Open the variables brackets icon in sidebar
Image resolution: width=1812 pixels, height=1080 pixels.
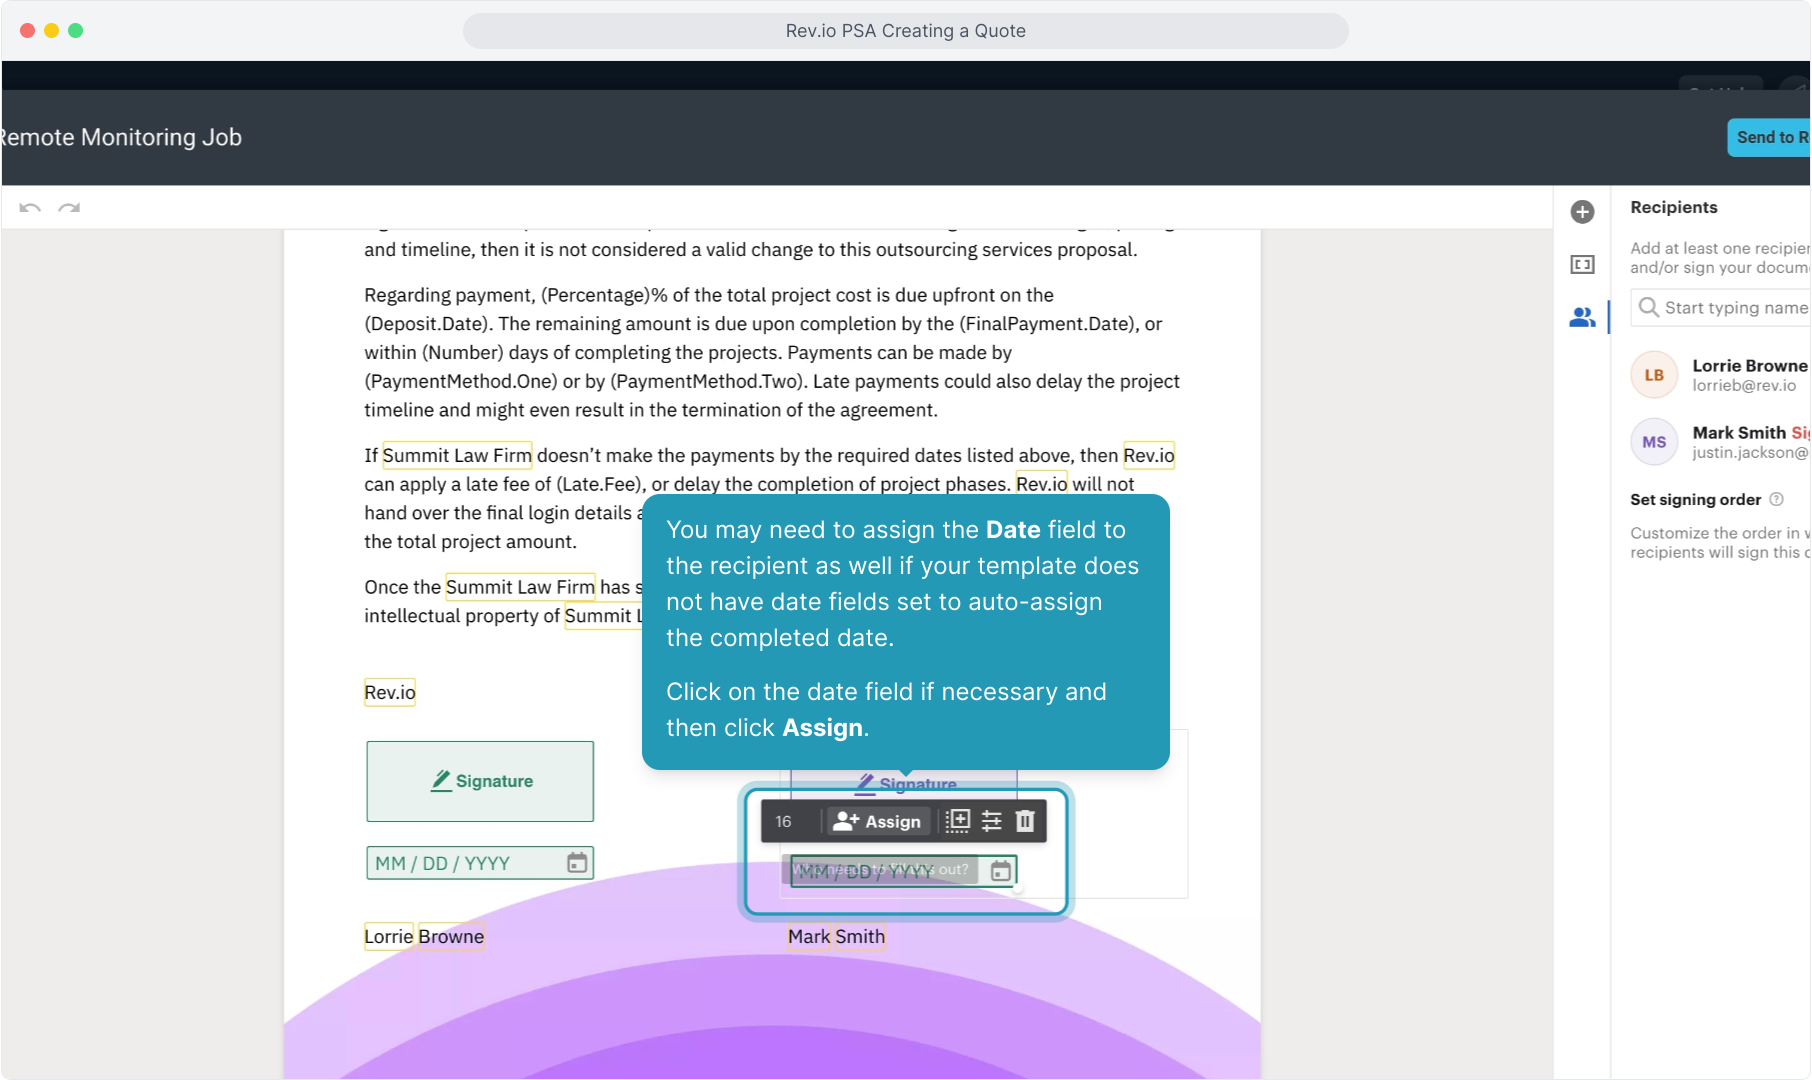(x=1582, y=265)
